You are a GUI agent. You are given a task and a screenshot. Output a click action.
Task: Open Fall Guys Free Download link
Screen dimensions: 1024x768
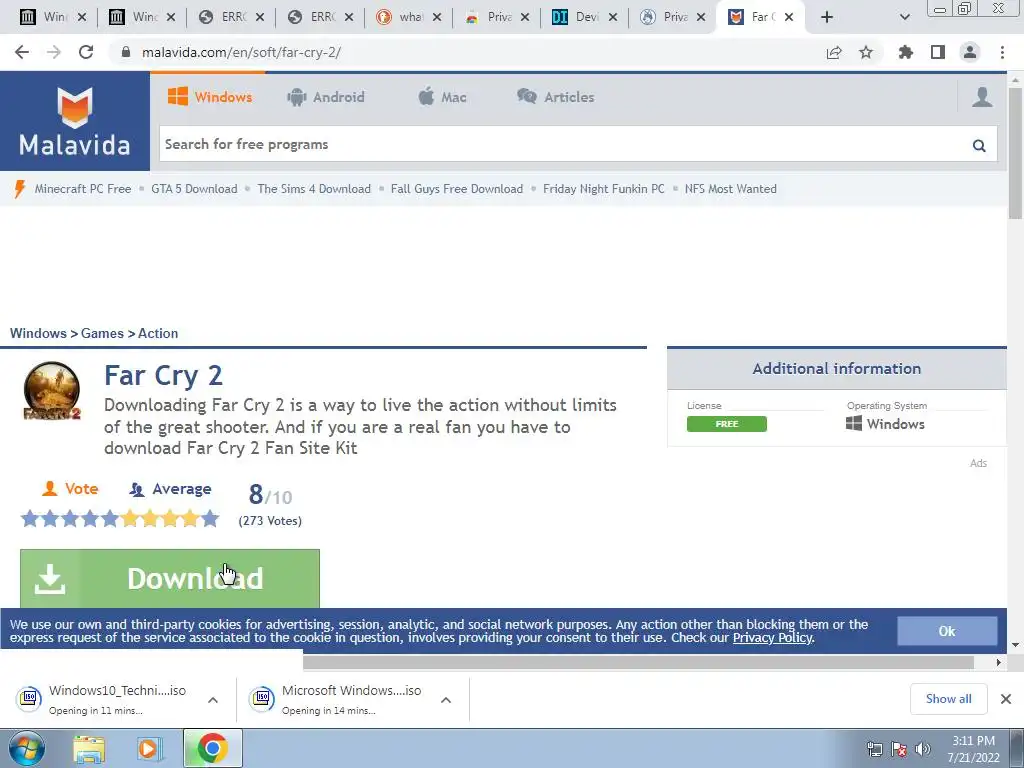[456, 189]
